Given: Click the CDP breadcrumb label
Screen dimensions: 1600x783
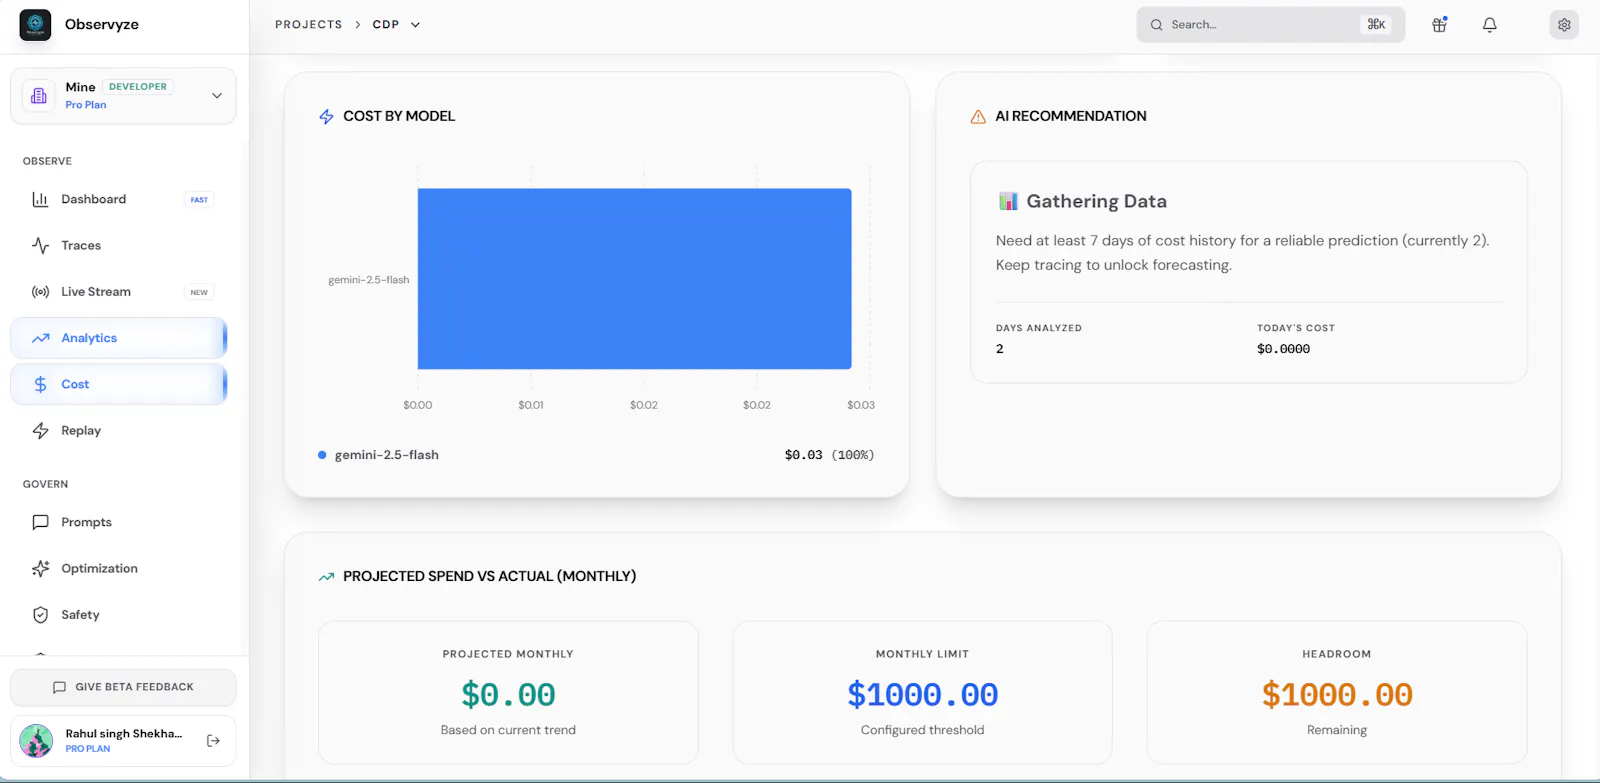Looking at the screenshot, I should tap(386, 25).
